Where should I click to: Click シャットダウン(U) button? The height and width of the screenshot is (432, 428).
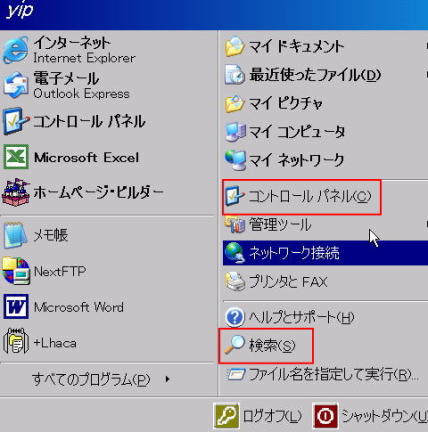coord(370,416)
